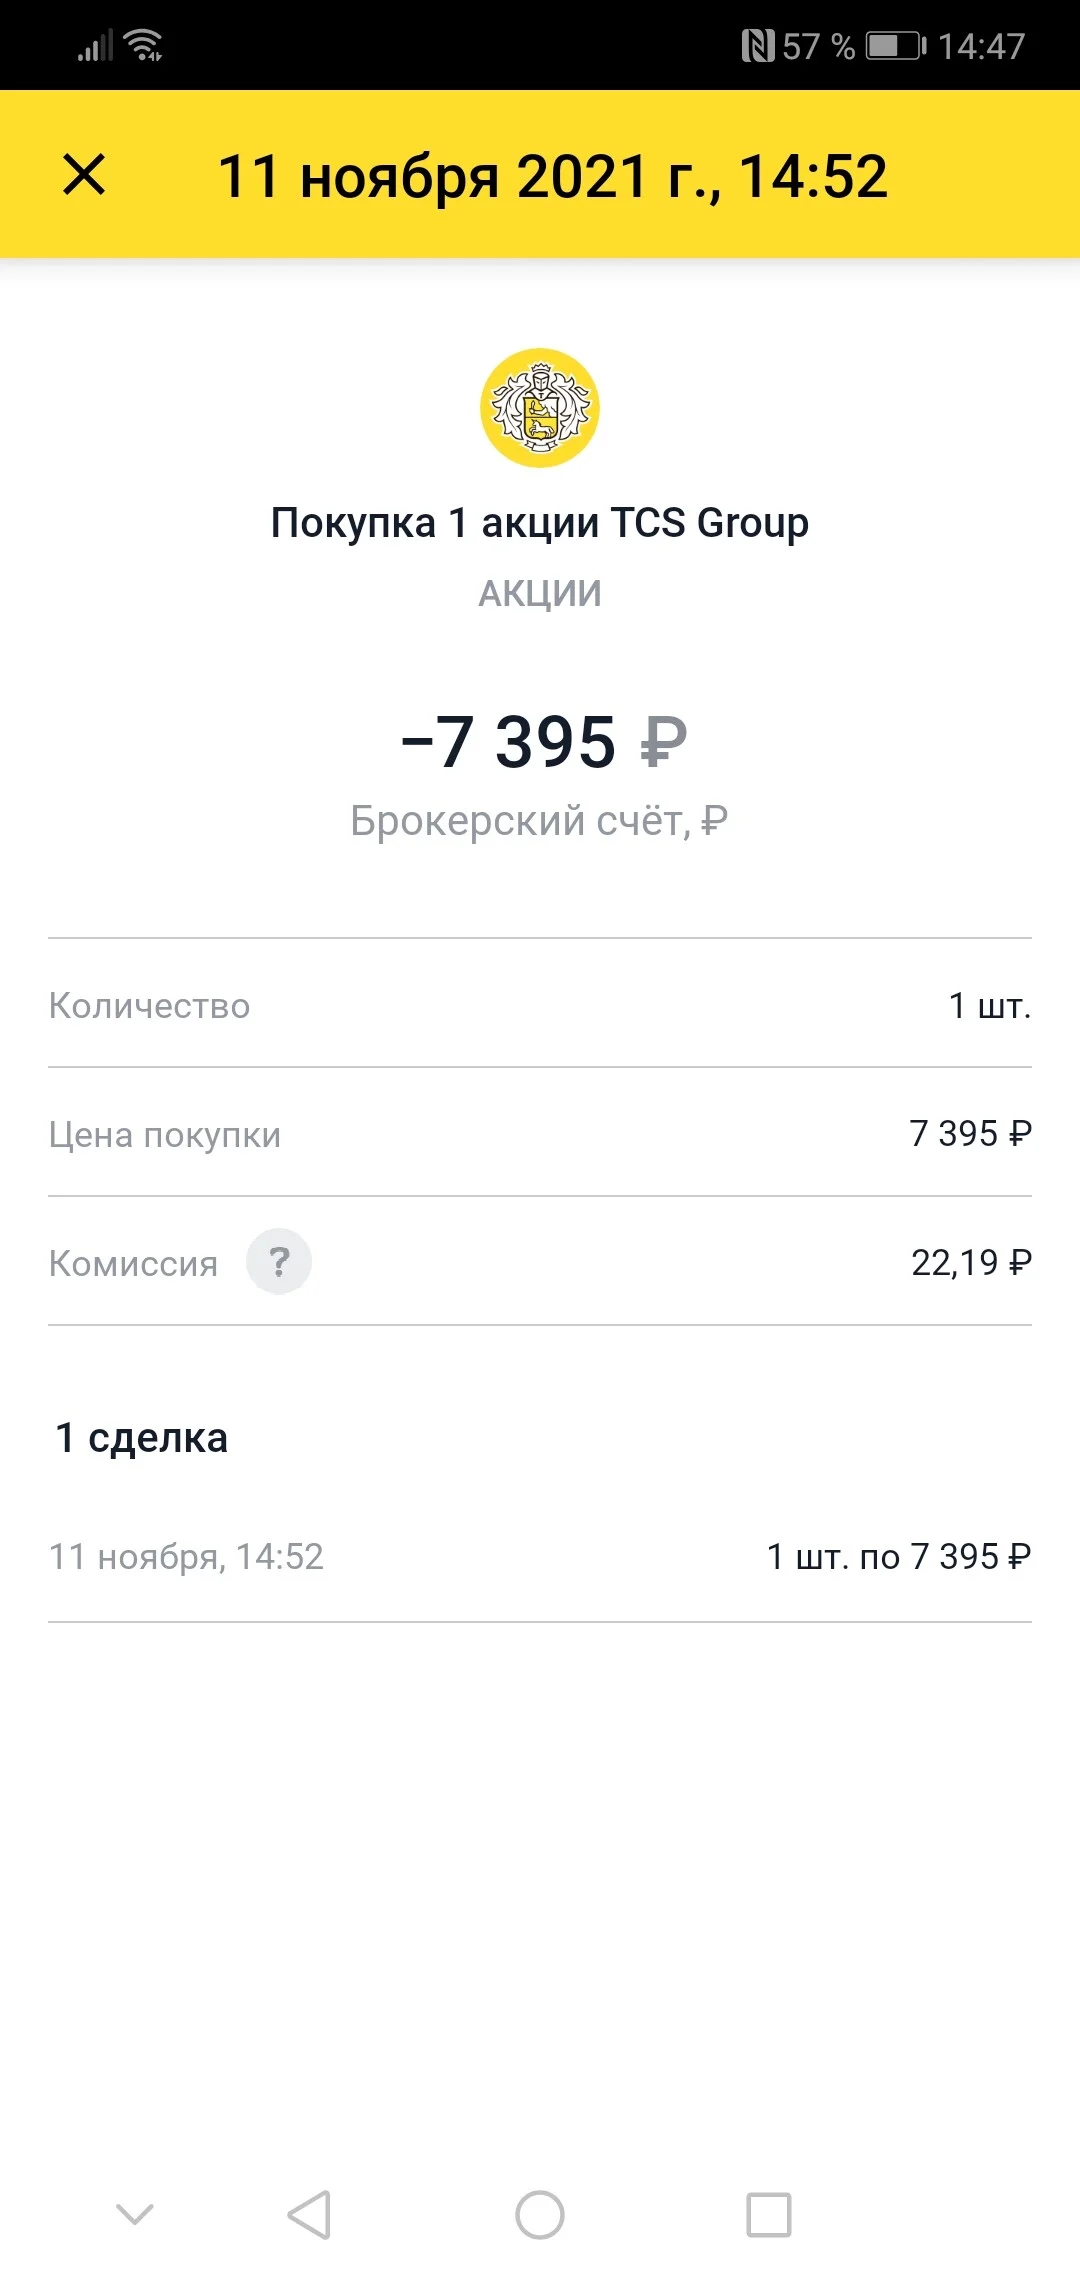Viewport: 1080px width, 2280px height.
Task: Tap the −7 395 ₽ amount
Action: tap(543, 742)
